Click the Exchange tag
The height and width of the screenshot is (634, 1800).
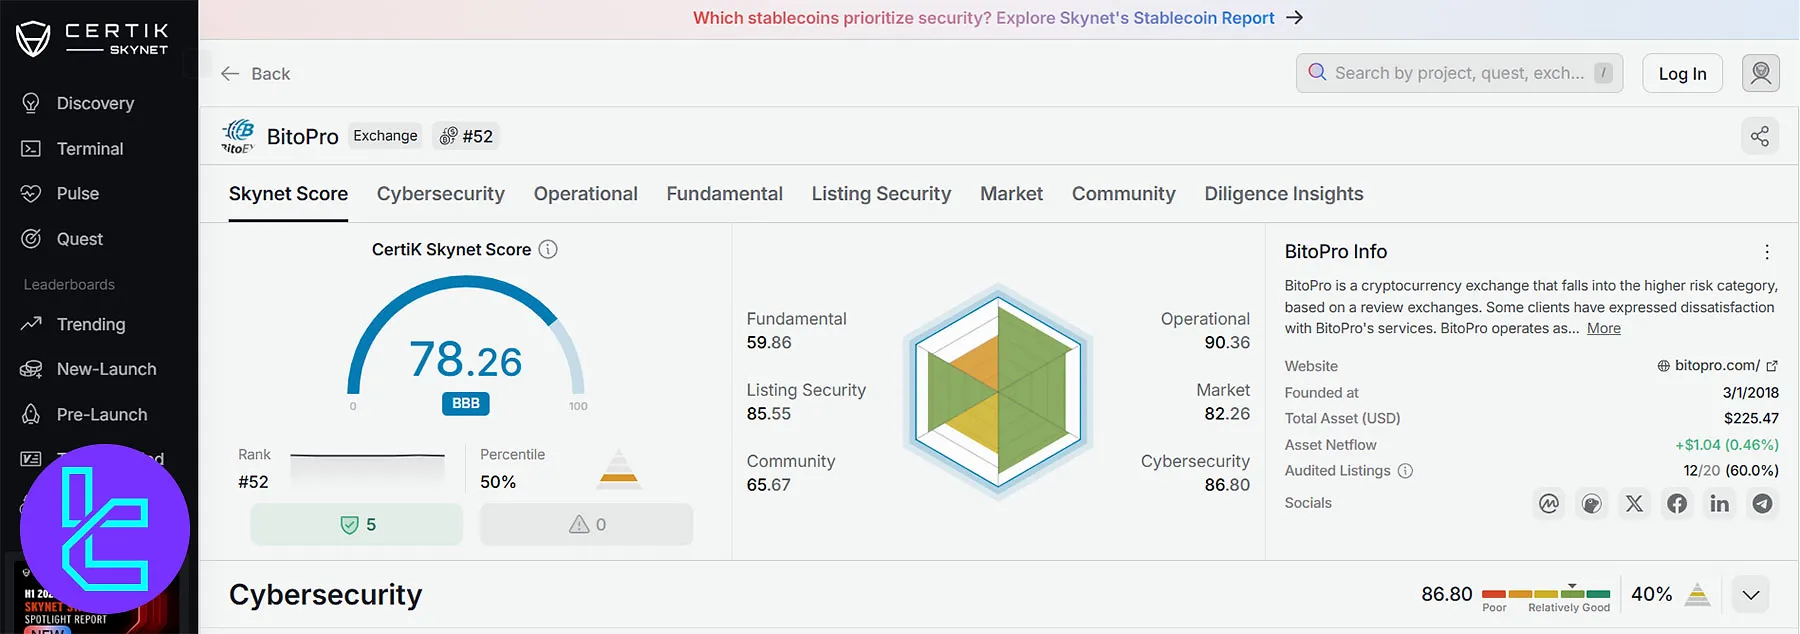385,136
